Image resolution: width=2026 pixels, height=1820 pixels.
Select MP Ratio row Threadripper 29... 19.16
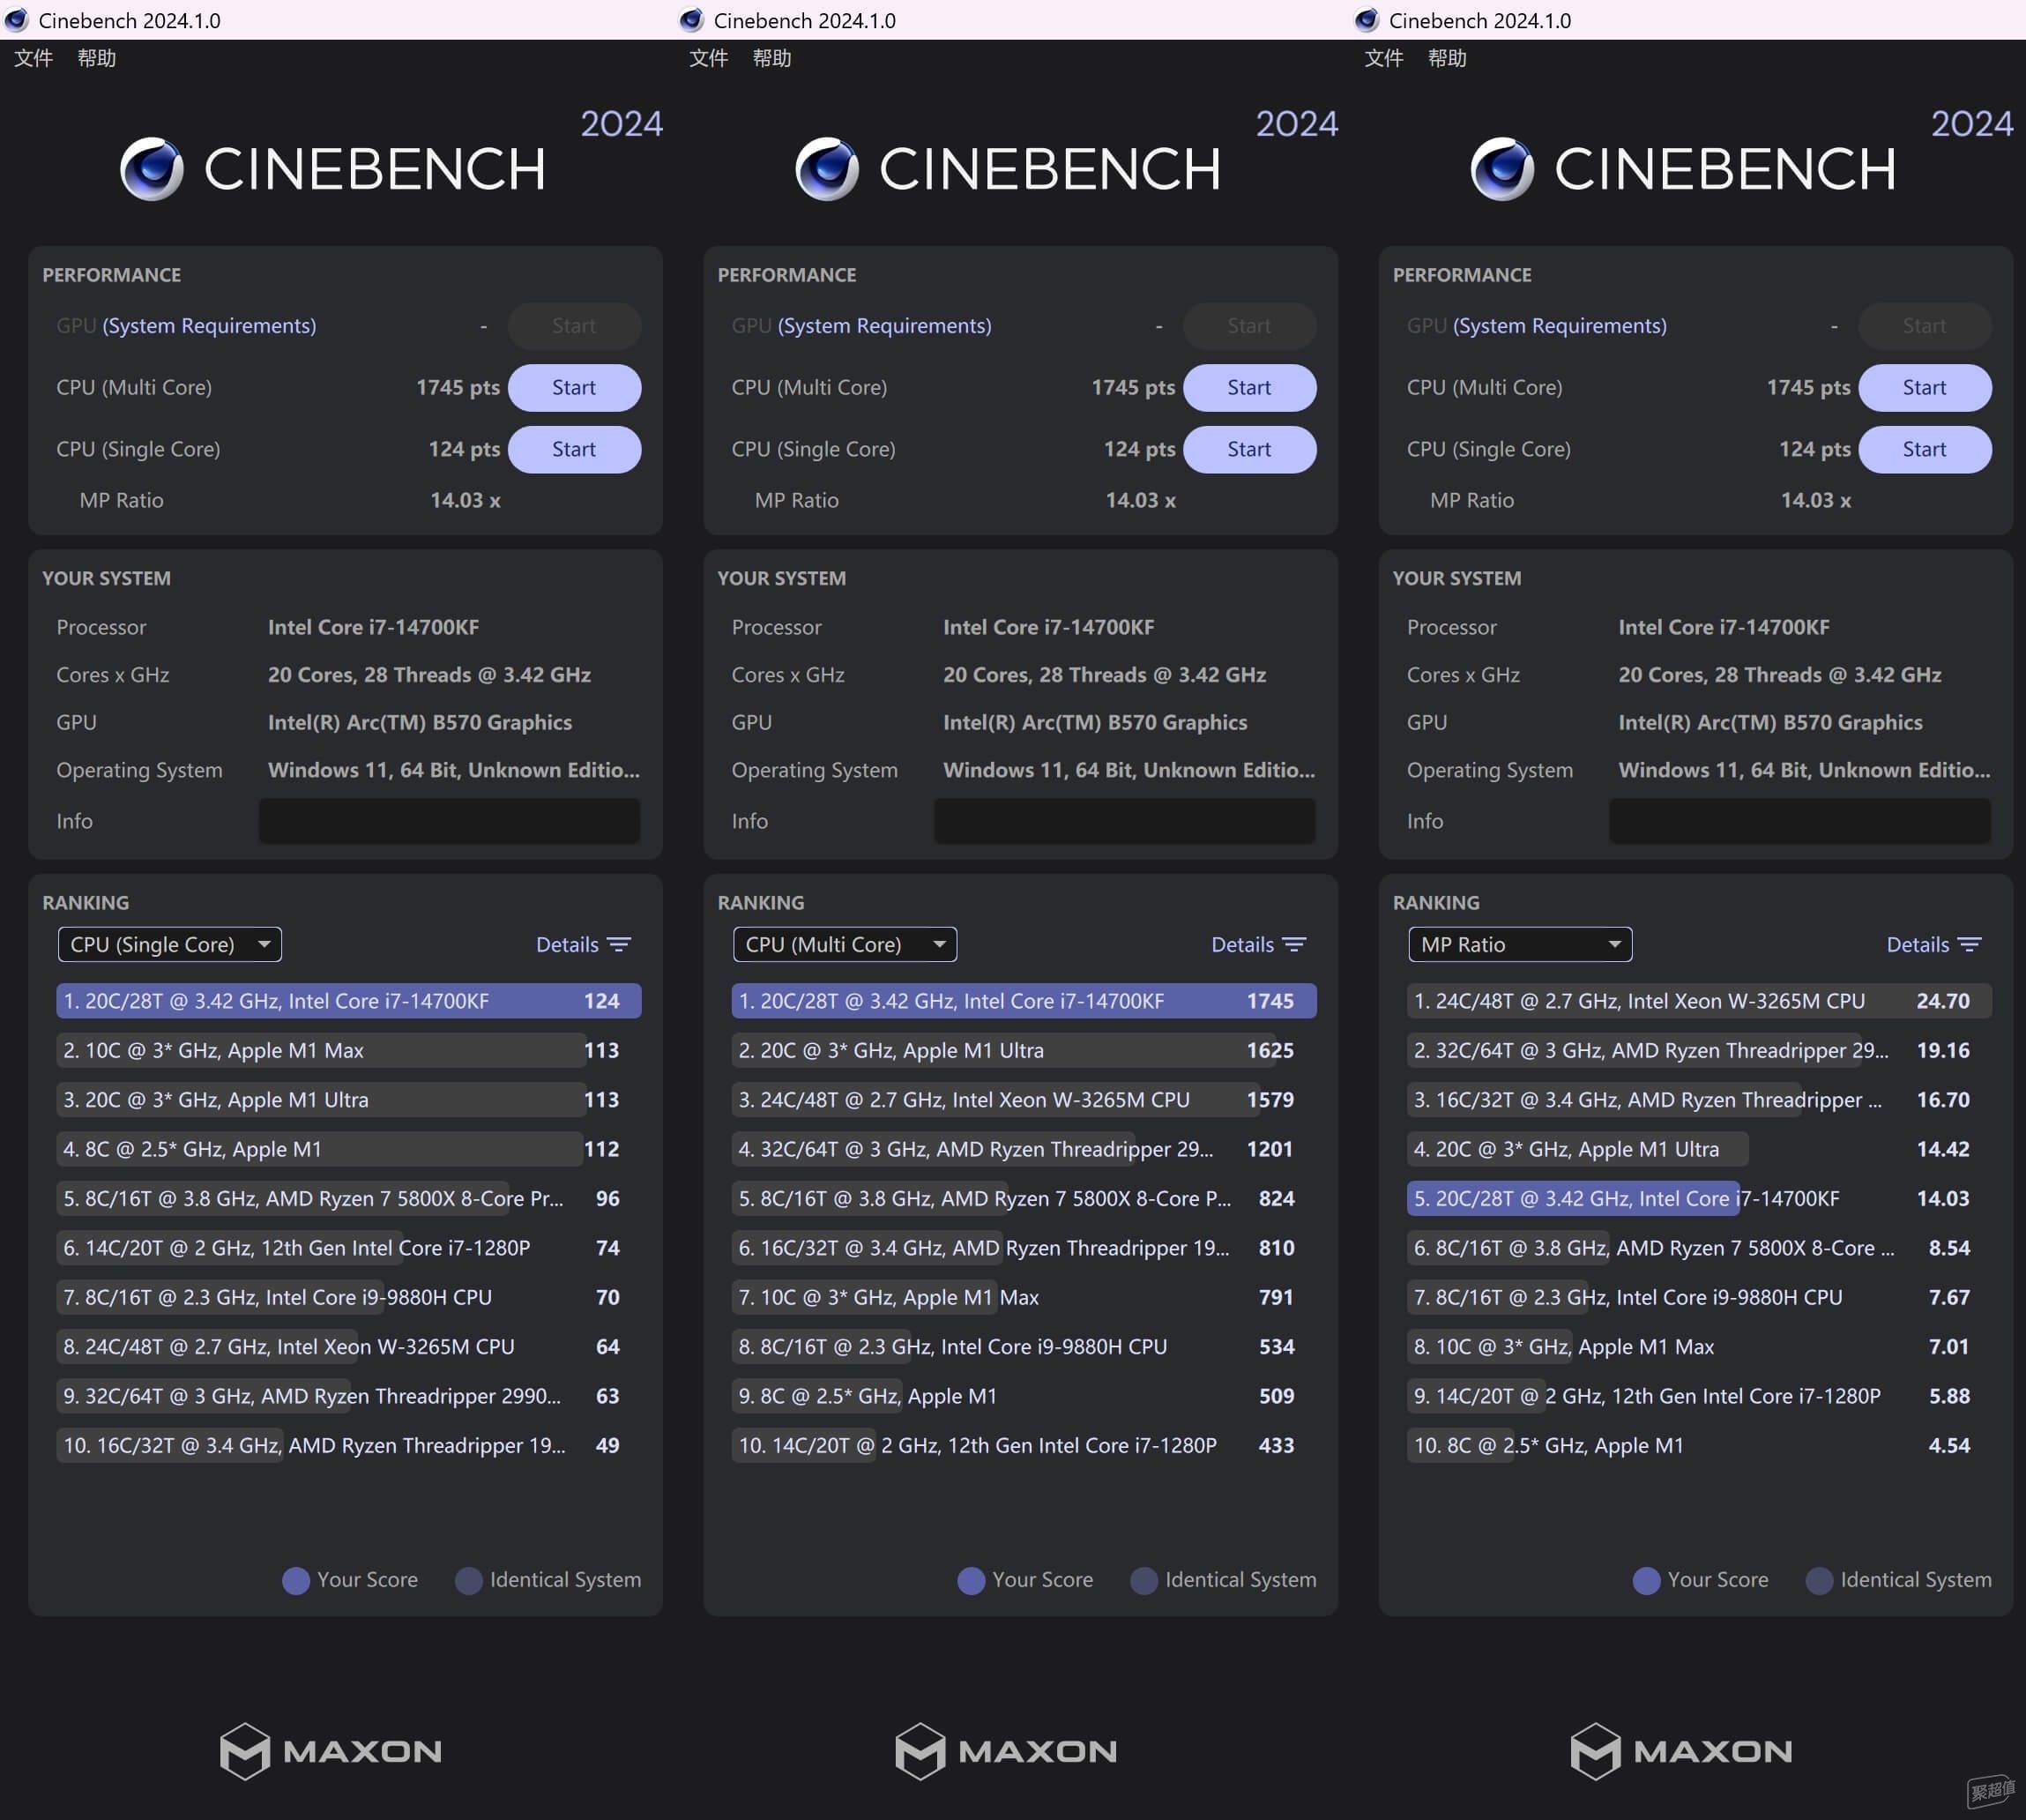(x=1698, y=1051)
